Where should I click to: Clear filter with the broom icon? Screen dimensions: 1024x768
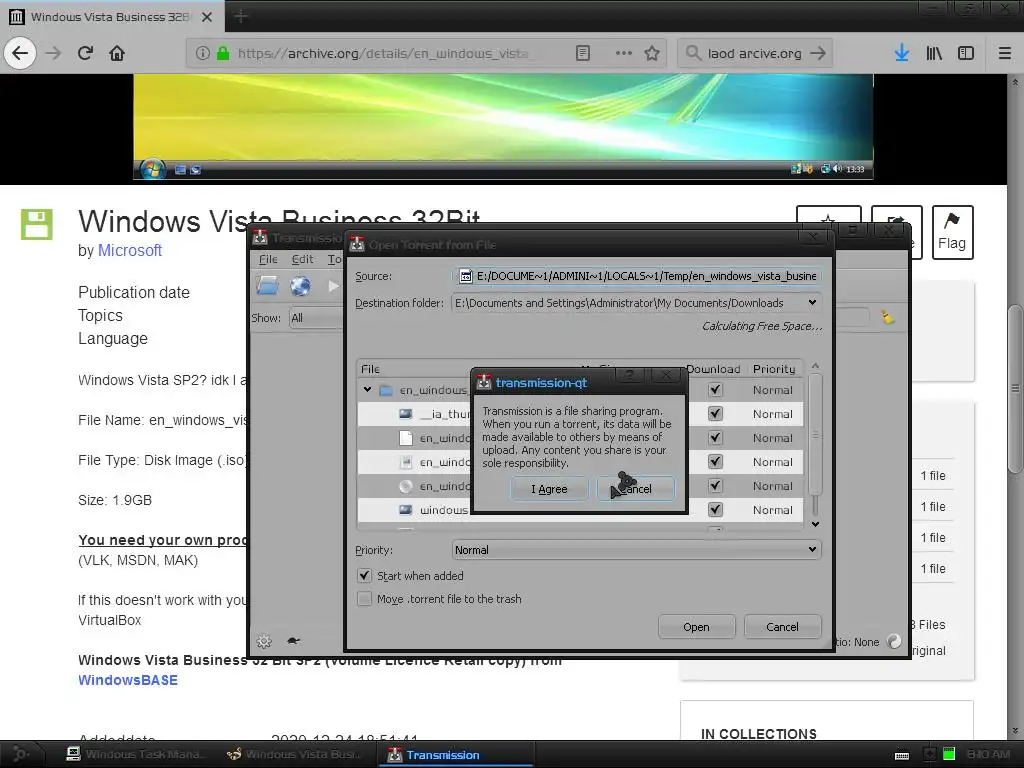coord(888,317)
